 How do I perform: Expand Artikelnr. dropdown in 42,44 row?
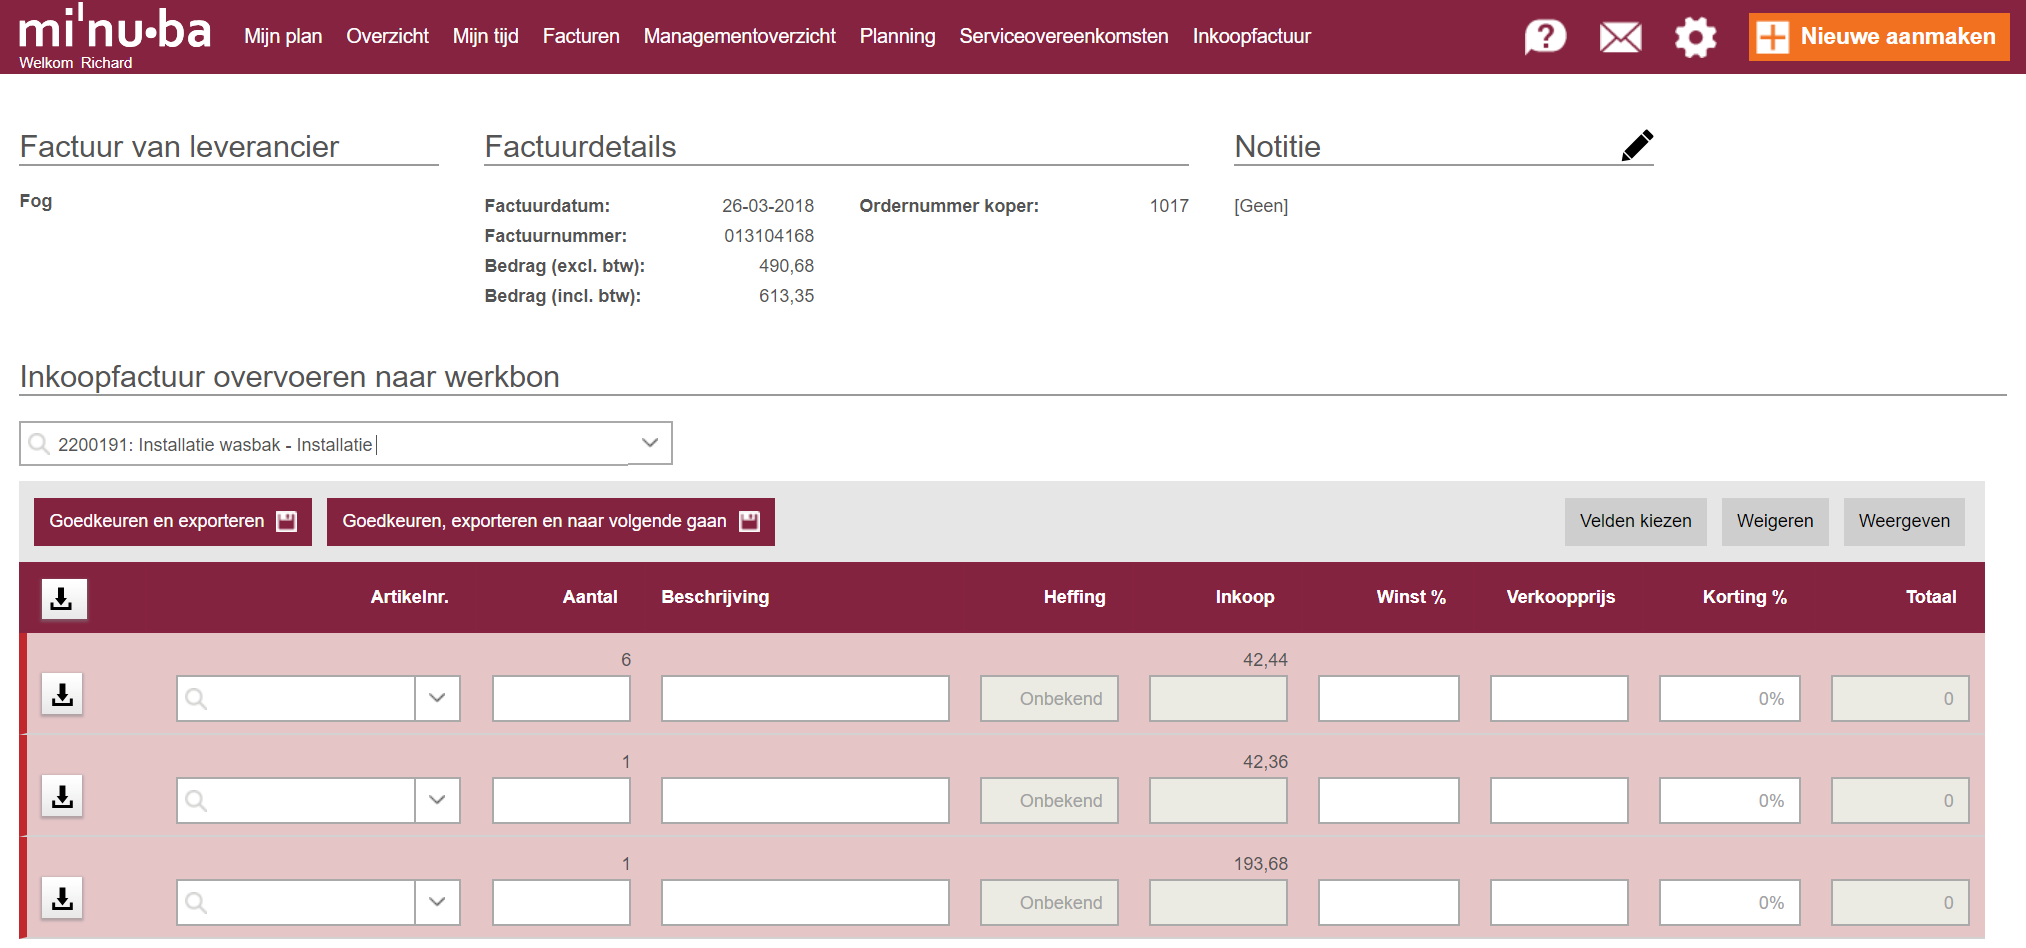tap(437, 698)
